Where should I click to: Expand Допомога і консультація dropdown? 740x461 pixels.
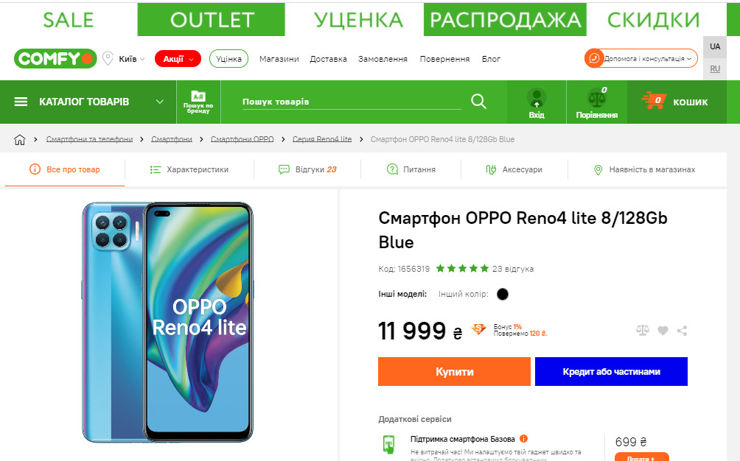(641, 59)
